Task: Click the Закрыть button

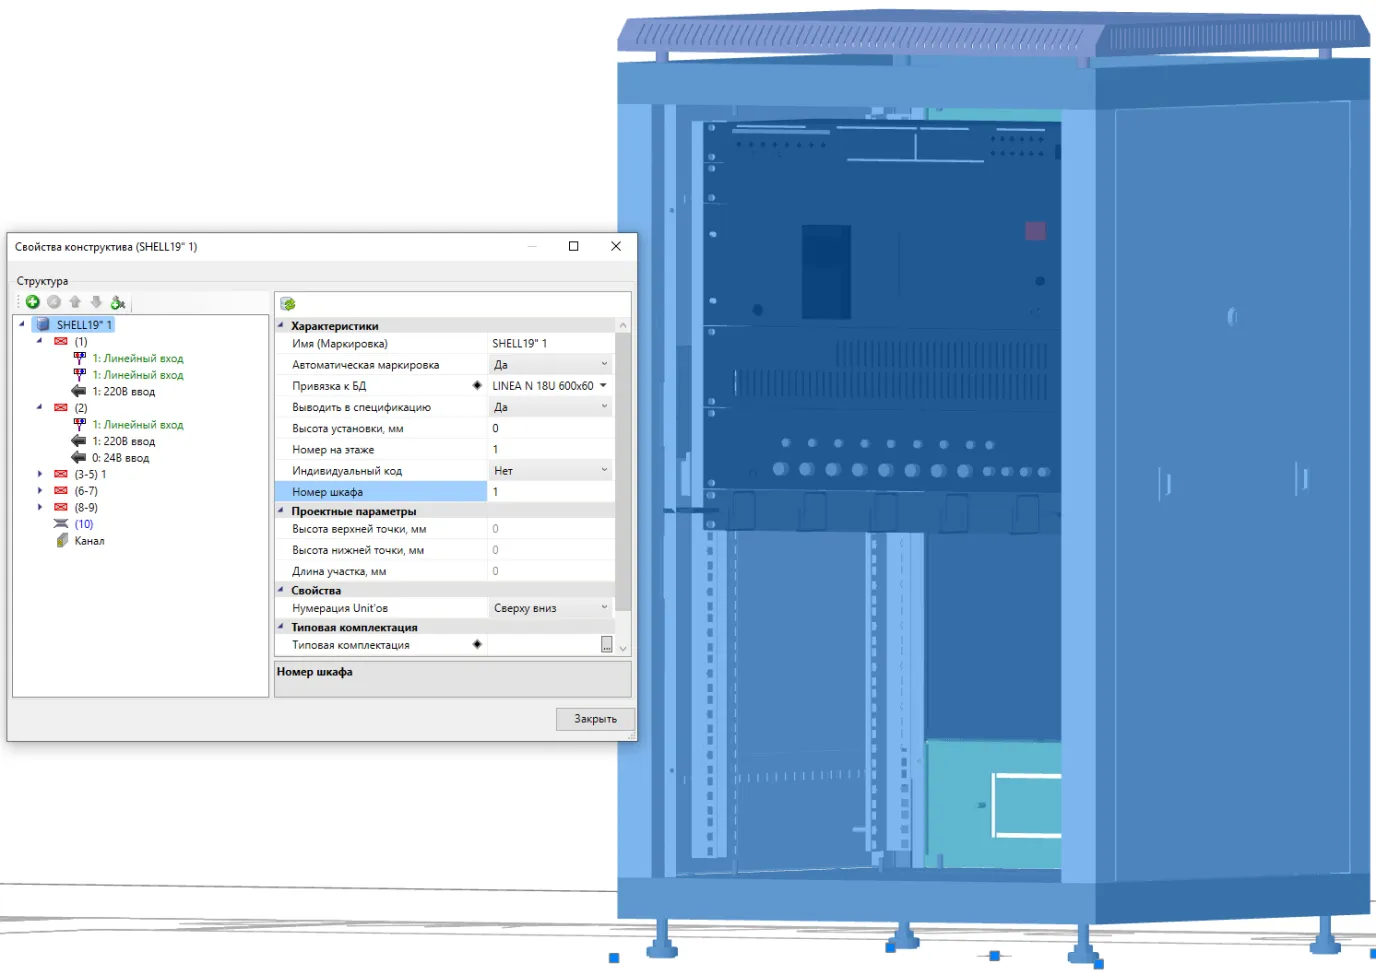Action: coord(595,719)
